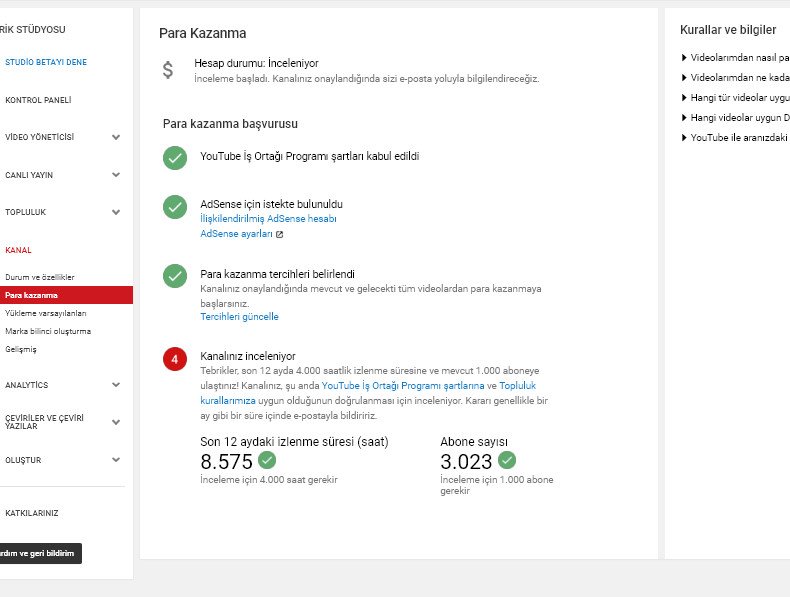Click green checkmark beside Partner Program şartları kabul edildi
The image size is (790, 597).
[x=175, y=158]
